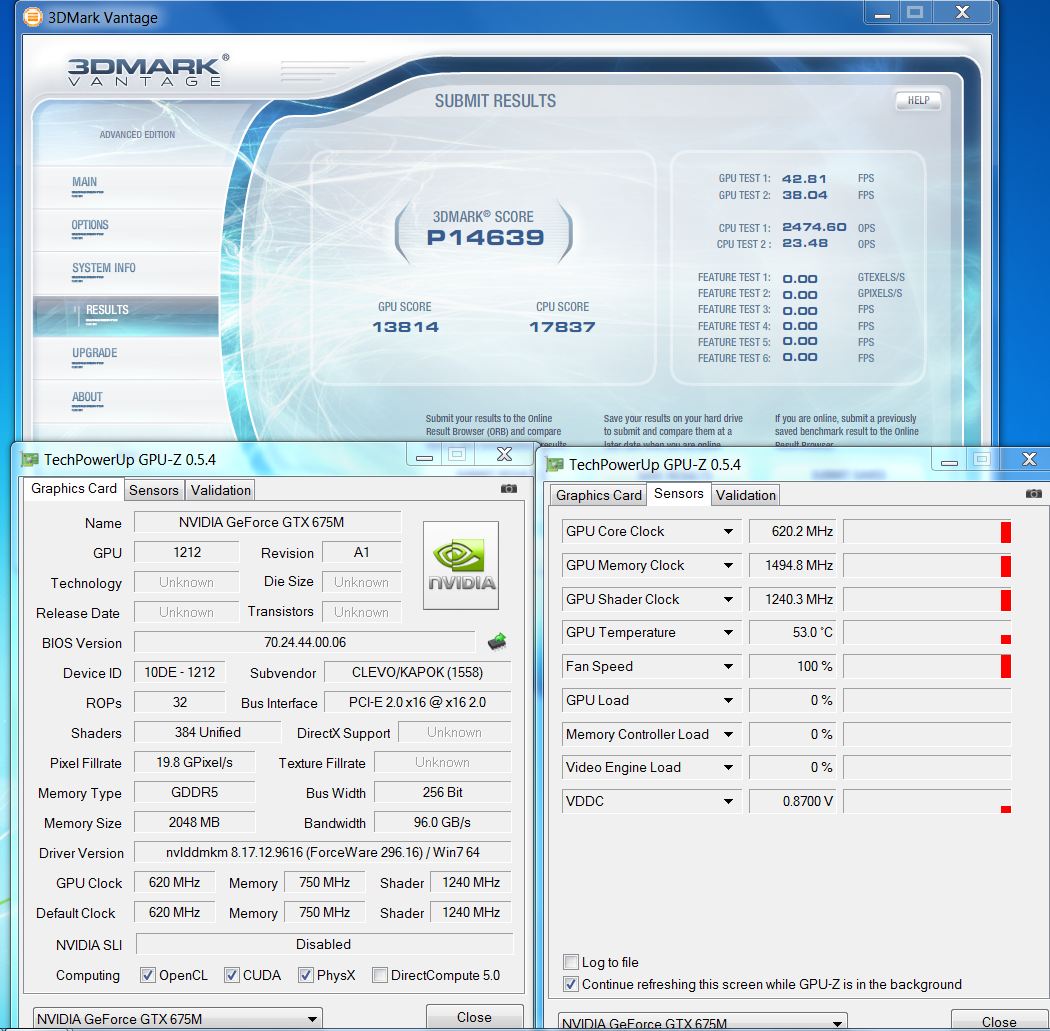Open UPGRADE section in 3DMark sidebar
The image size is (1050, 1031).
pos(94,353)
